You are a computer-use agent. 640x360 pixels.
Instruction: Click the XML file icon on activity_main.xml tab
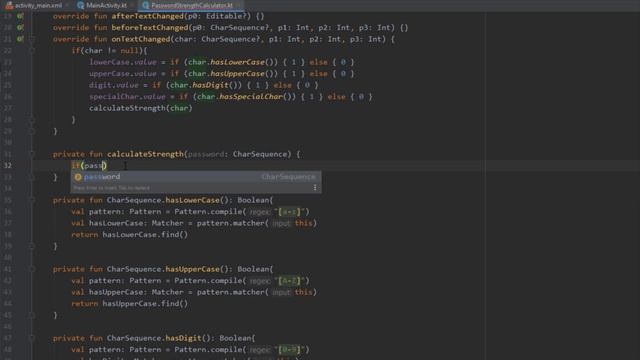point(9,5)
